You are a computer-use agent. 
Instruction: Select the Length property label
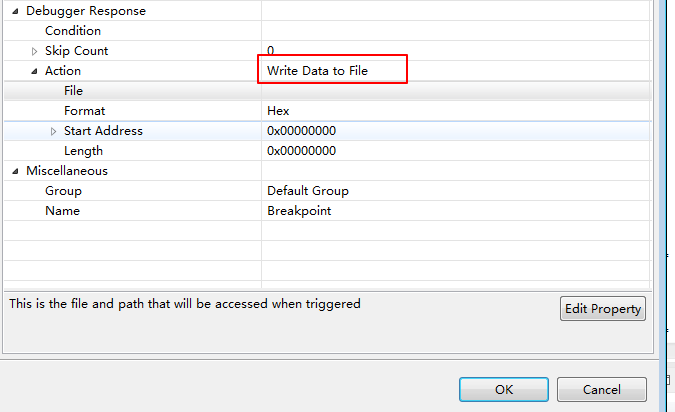click(83, 151)
